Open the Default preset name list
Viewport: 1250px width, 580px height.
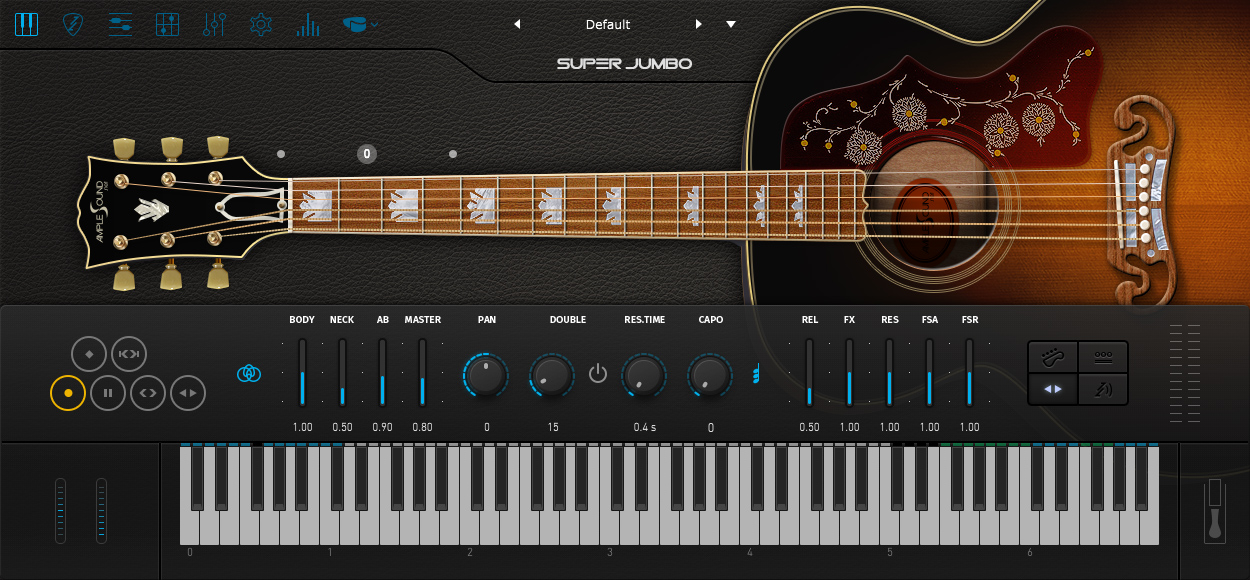pos(608,24)
